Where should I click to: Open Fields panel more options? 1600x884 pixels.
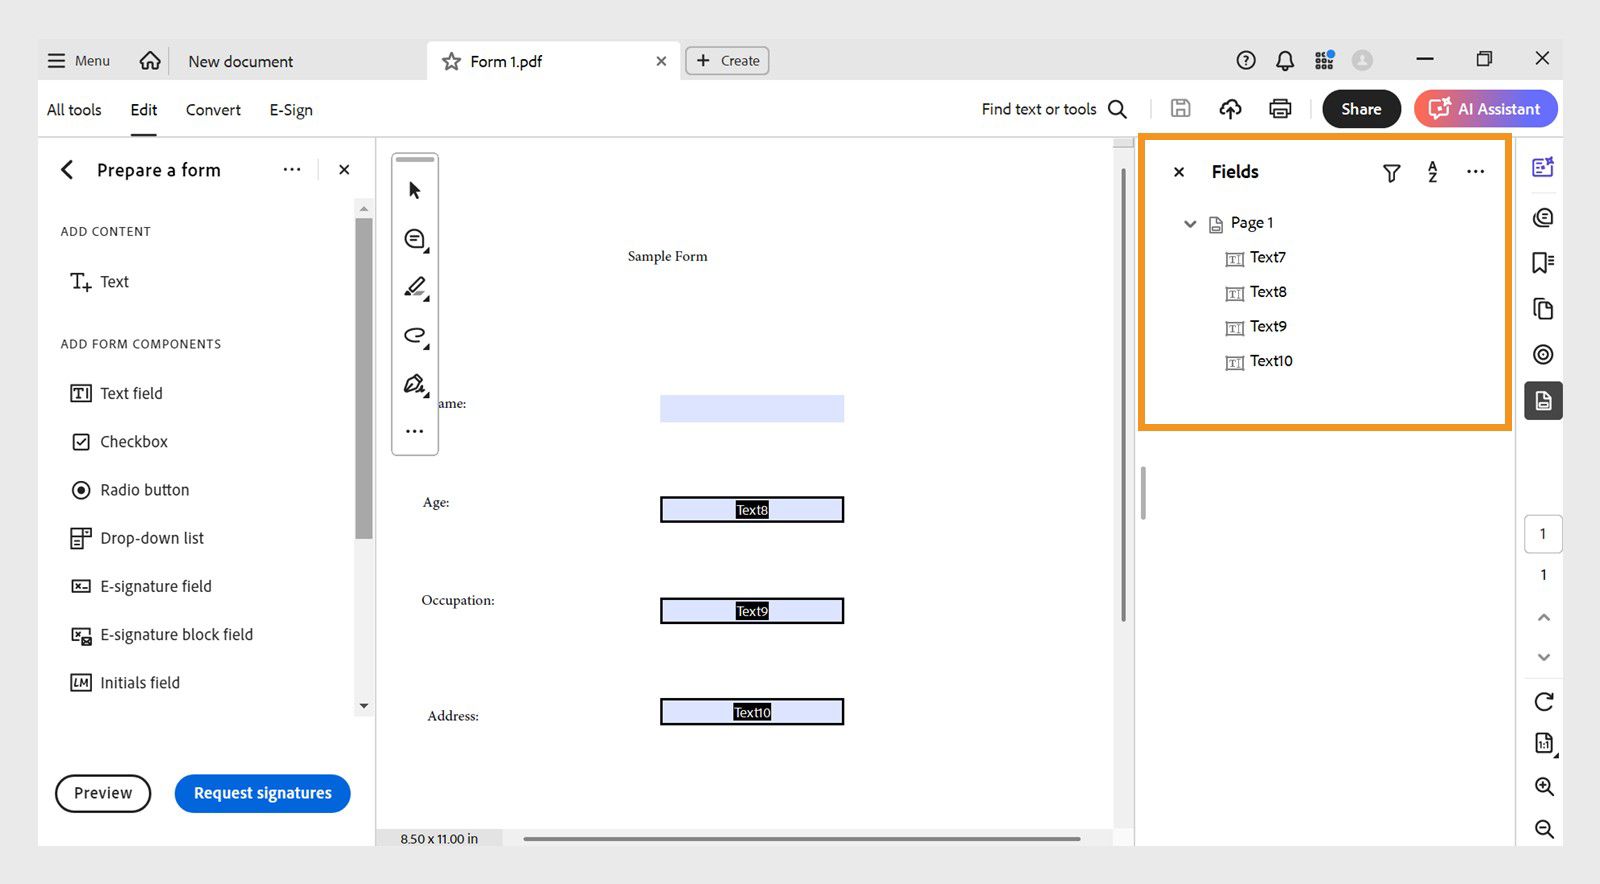coord(1475,172)
